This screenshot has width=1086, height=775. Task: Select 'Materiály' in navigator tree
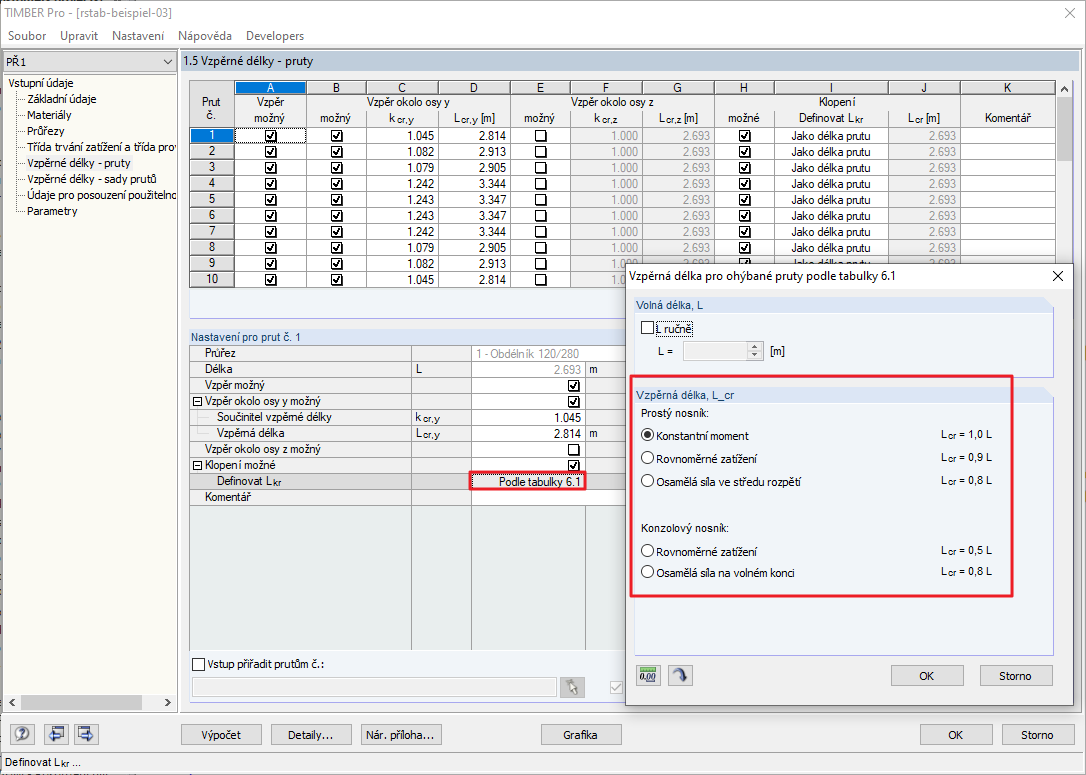49,115
